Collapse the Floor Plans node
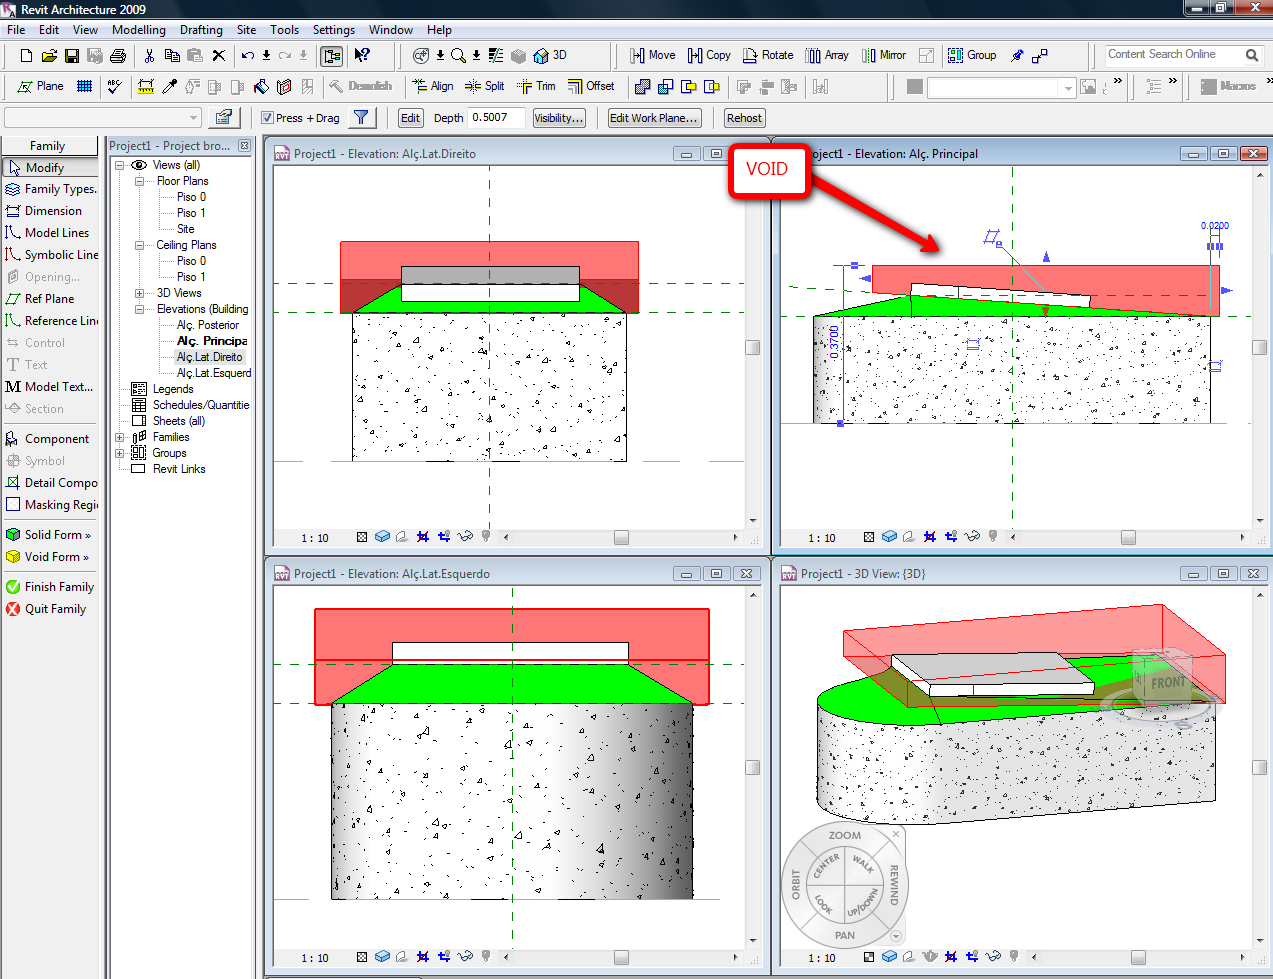Screen dimensions: 1273x979 coord(139,181)
